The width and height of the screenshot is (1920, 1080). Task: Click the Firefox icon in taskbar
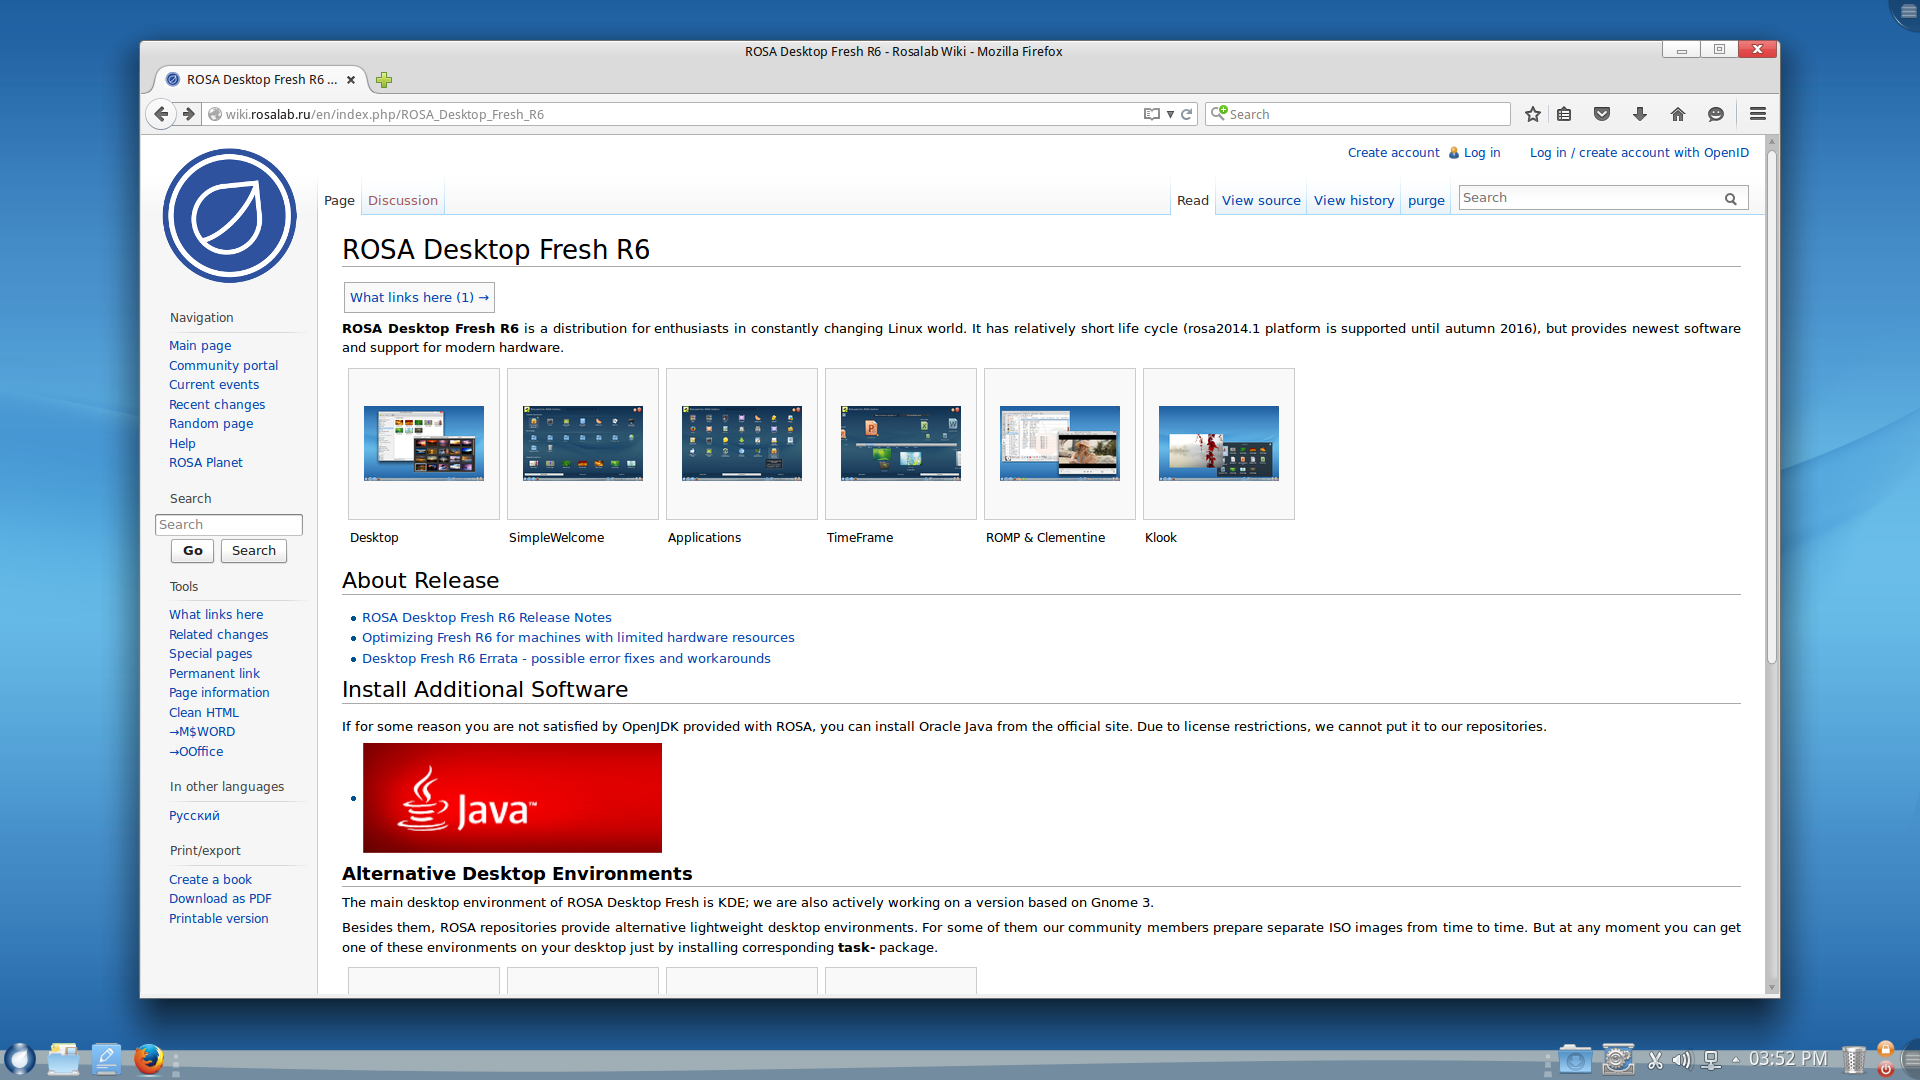pyautogui.click(x=149, y=1059)
